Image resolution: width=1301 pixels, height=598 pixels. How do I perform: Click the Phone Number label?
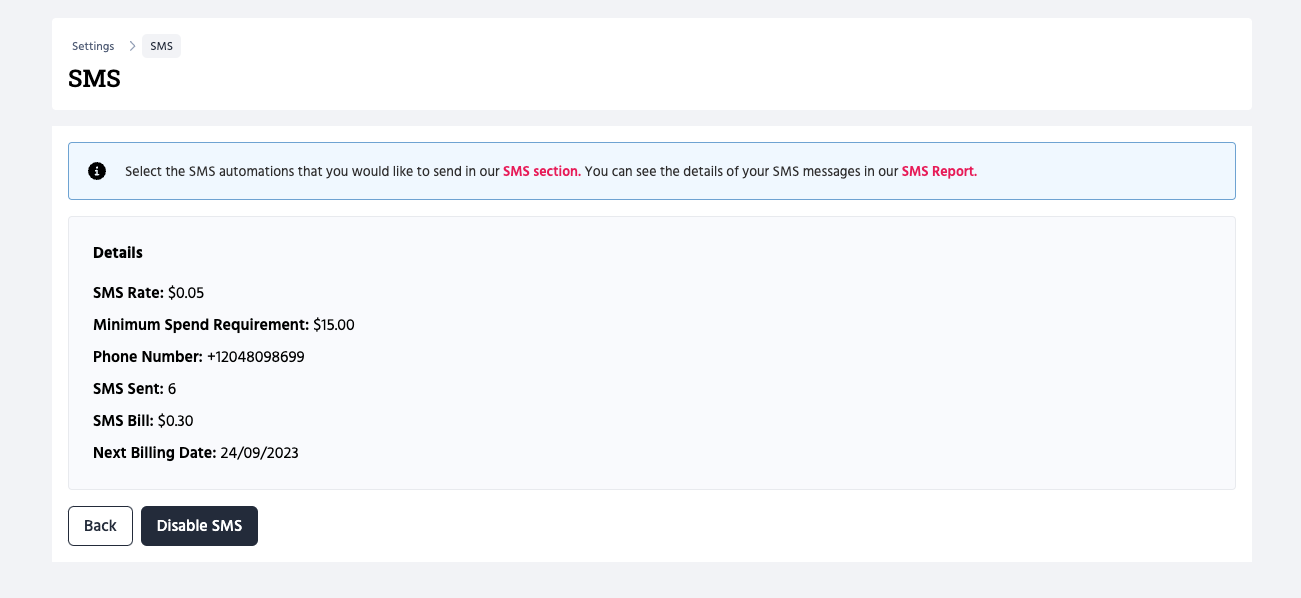click(147, 357)
